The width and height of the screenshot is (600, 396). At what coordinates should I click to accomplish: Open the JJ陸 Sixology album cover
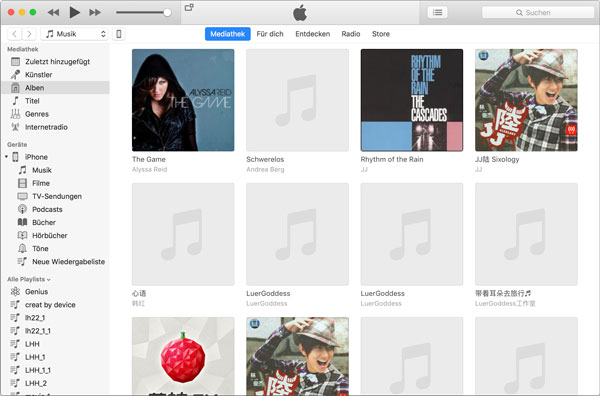tap(526, 100)
